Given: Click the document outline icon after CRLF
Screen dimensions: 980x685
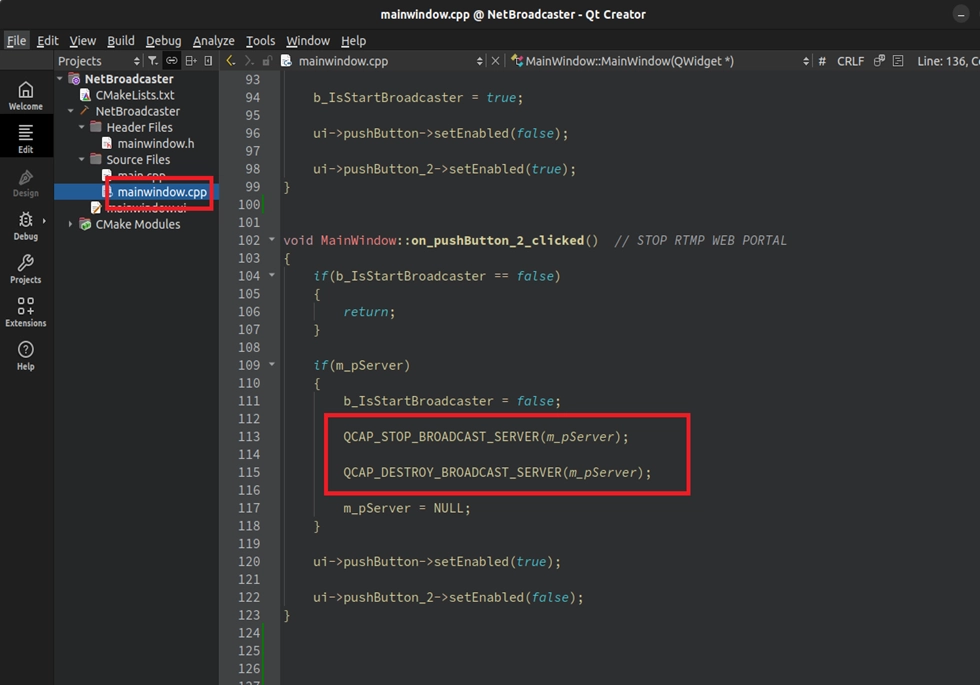Looking at the screenshot, I should (898, 61).
